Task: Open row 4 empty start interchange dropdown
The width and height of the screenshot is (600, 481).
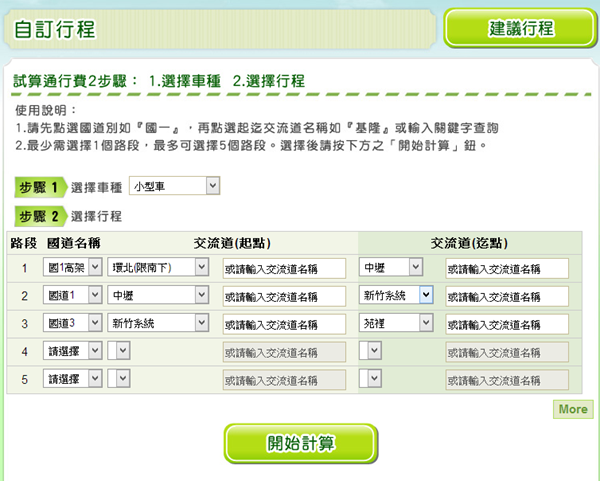Action: tap(119, 351)
